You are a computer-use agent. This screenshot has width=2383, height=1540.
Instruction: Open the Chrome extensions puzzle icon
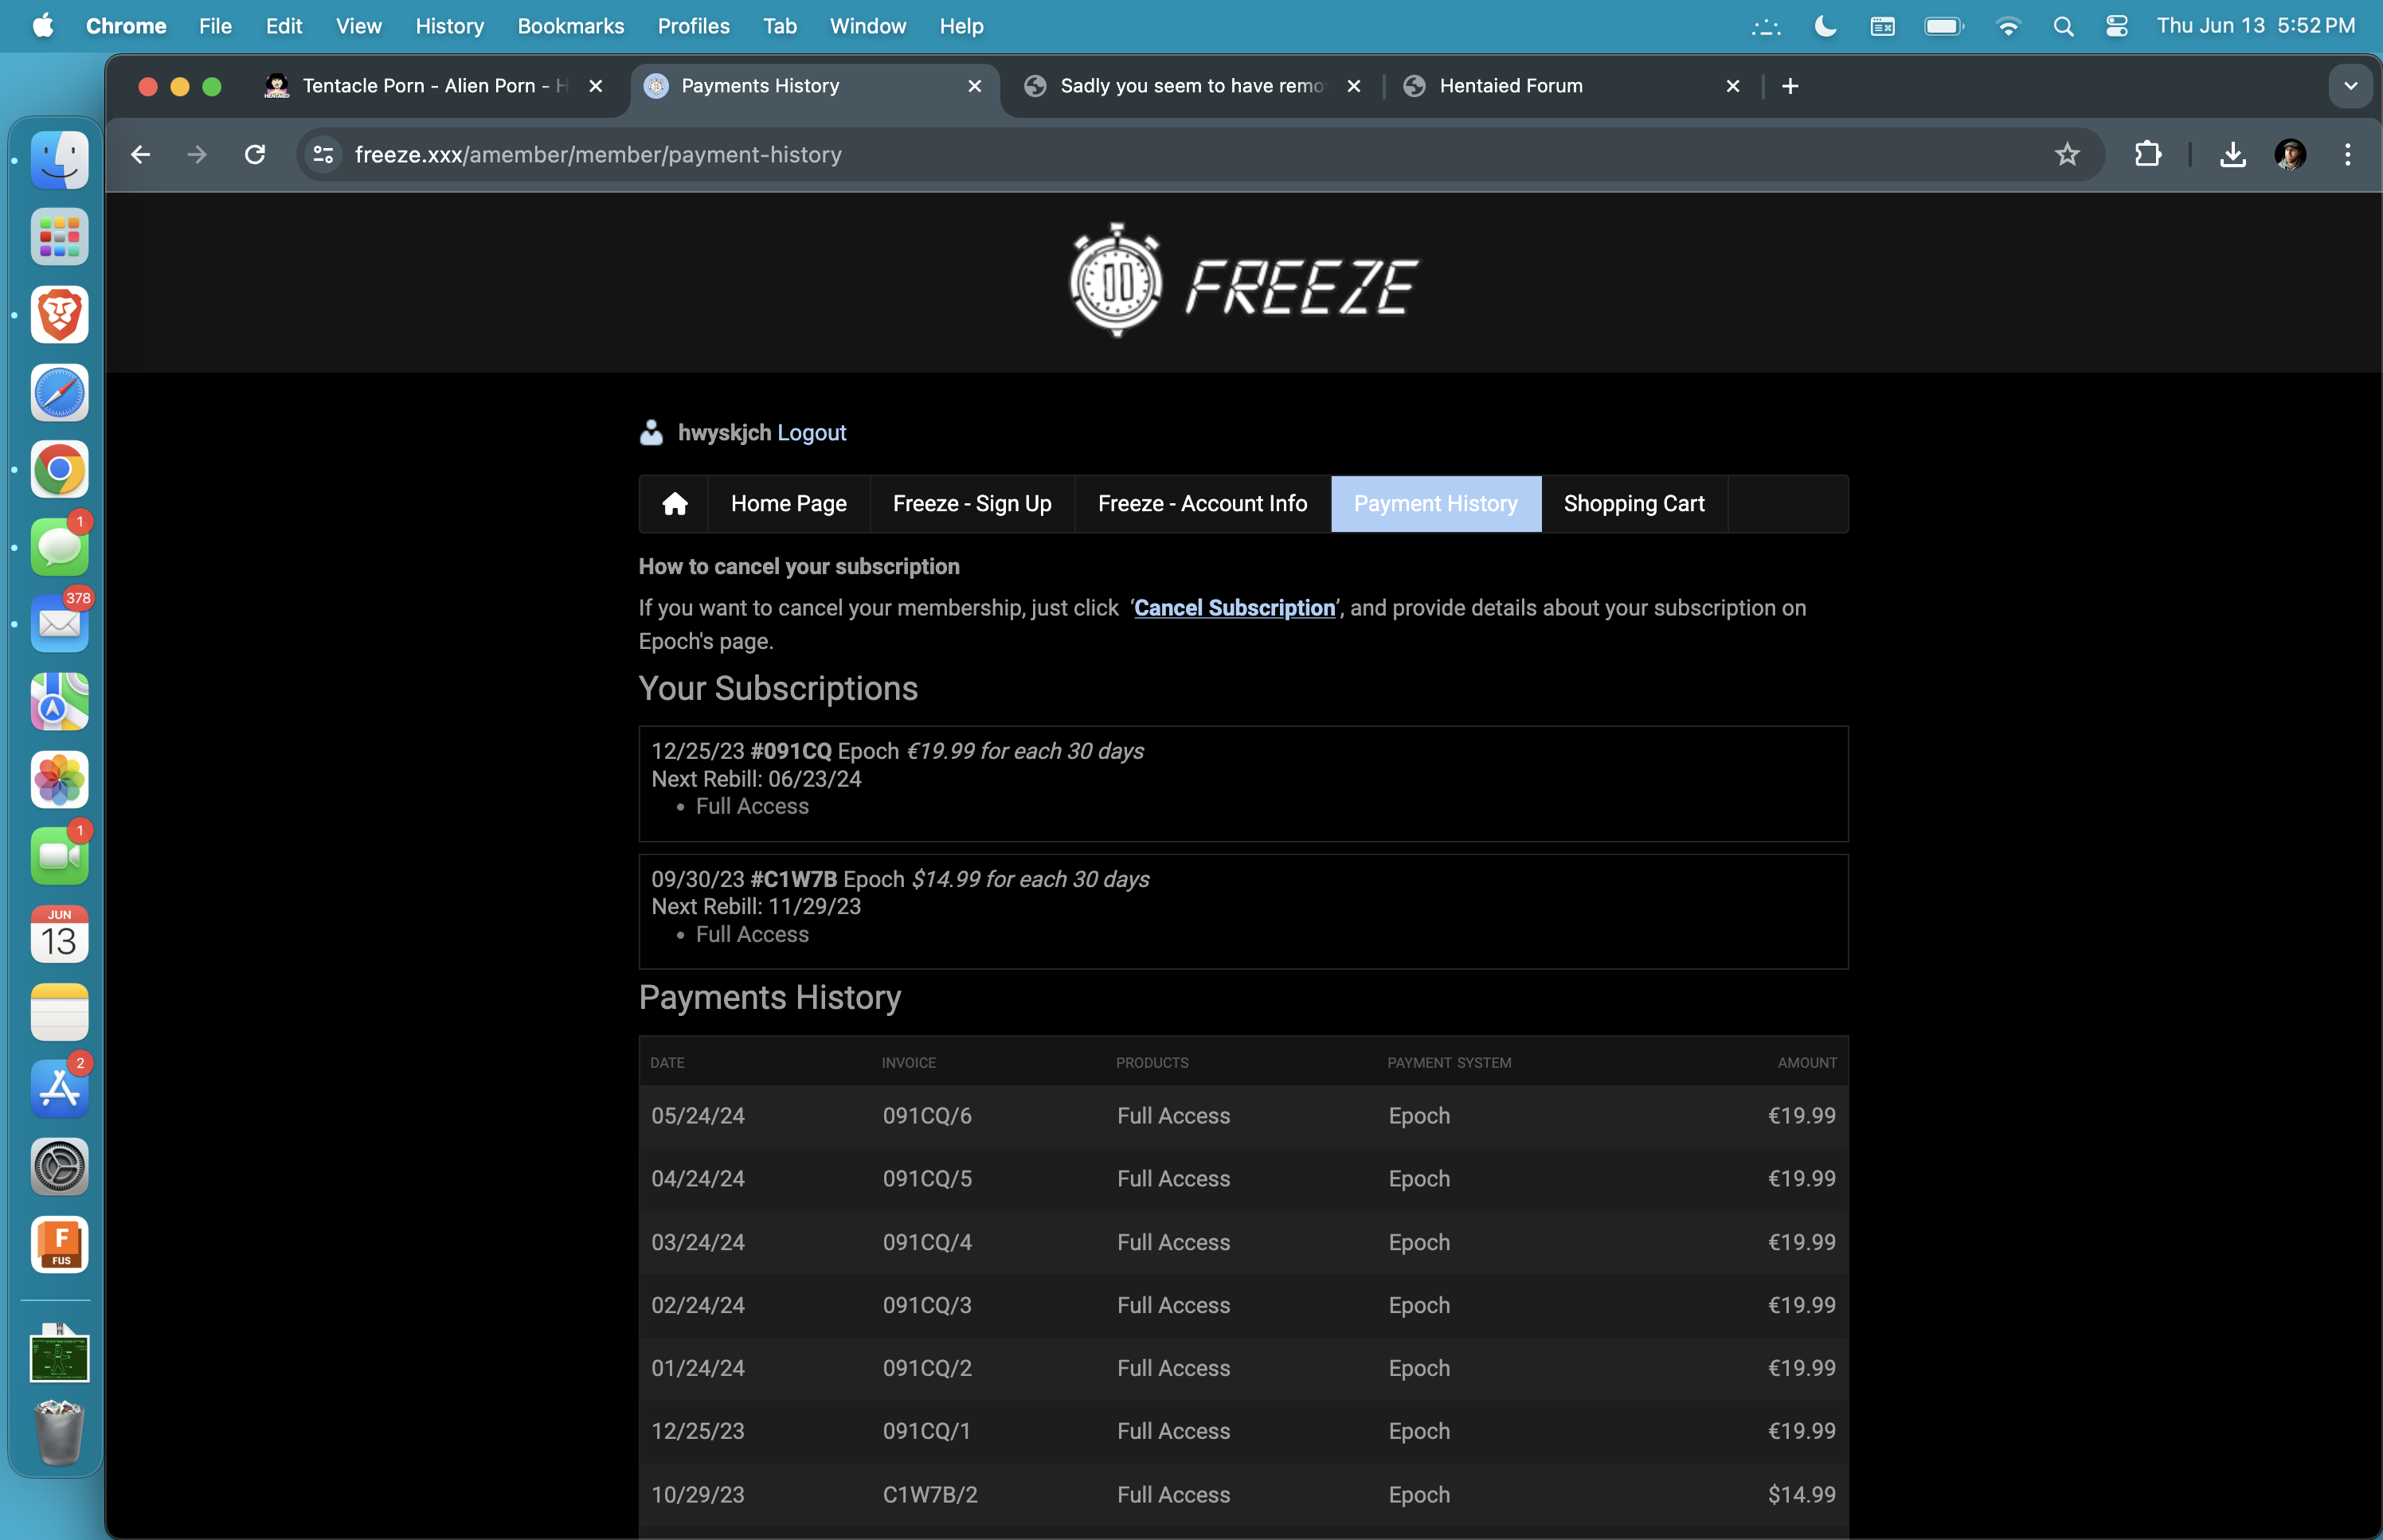pyautogui.click(x=2147, y=155)
